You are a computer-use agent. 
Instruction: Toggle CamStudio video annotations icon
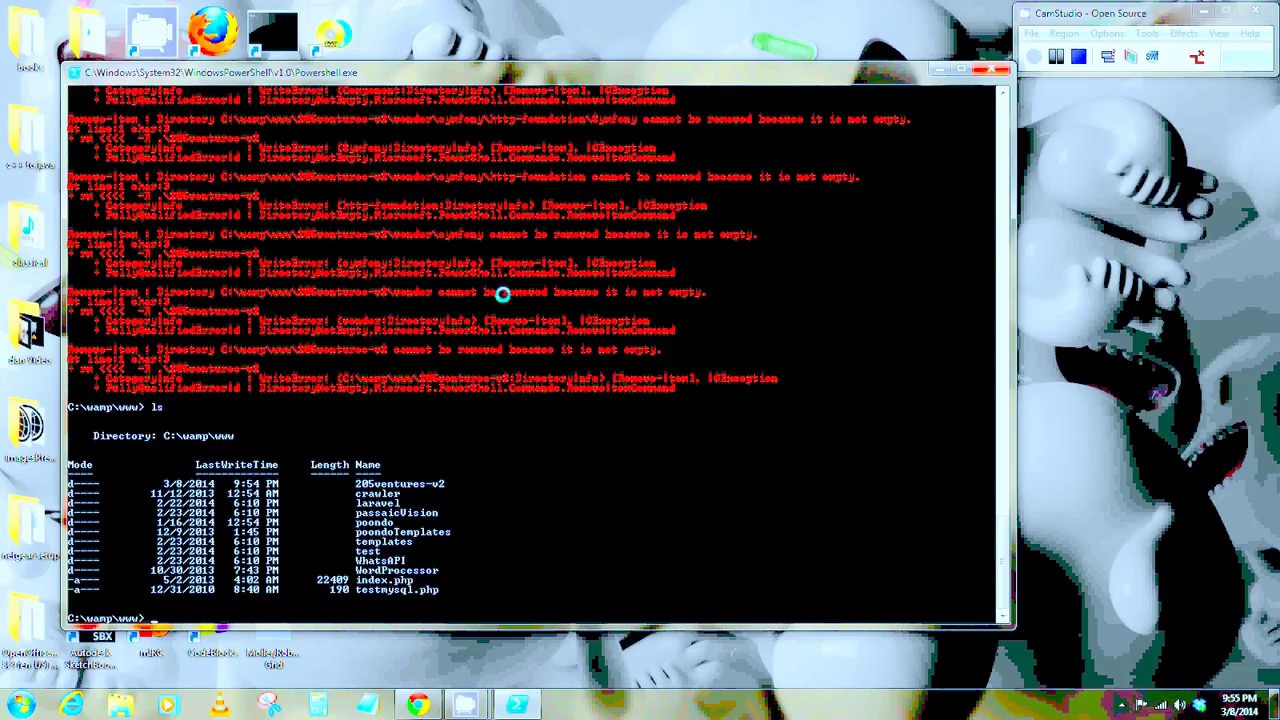pyautogui.click(x=1130, y=57)
